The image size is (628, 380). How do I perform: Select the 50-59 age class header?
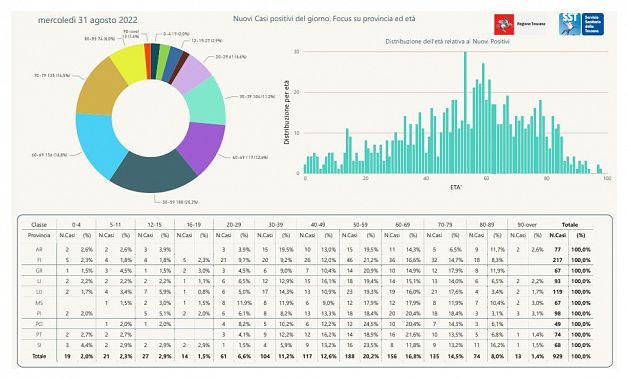(x=360, y=225)
